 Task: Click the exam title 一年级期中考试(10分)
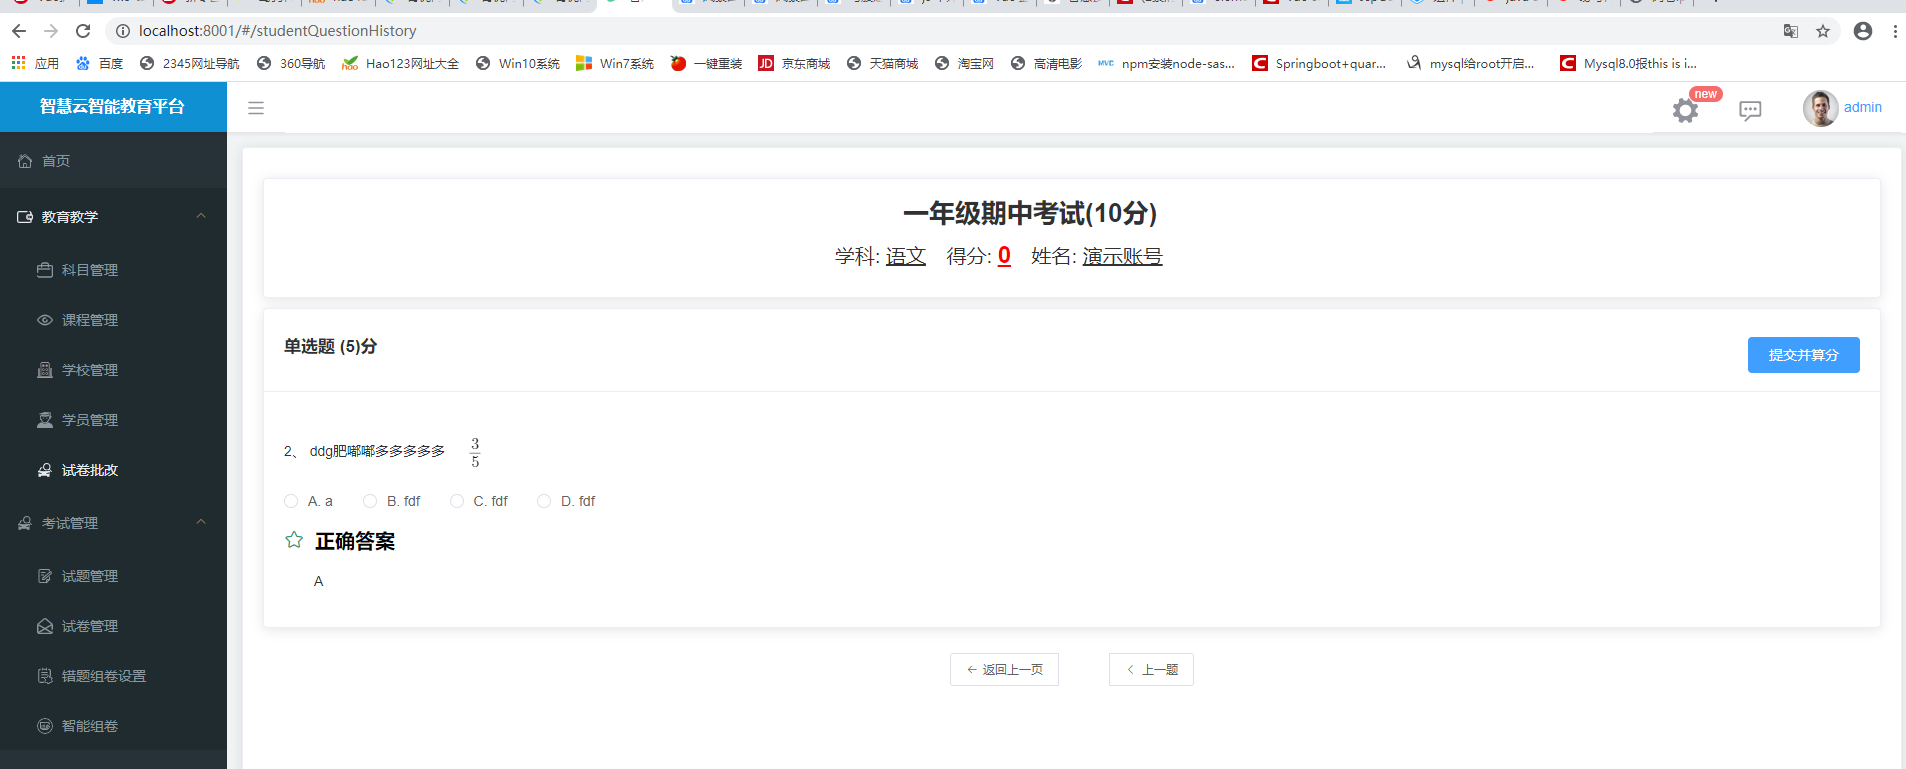(1030, 213)
